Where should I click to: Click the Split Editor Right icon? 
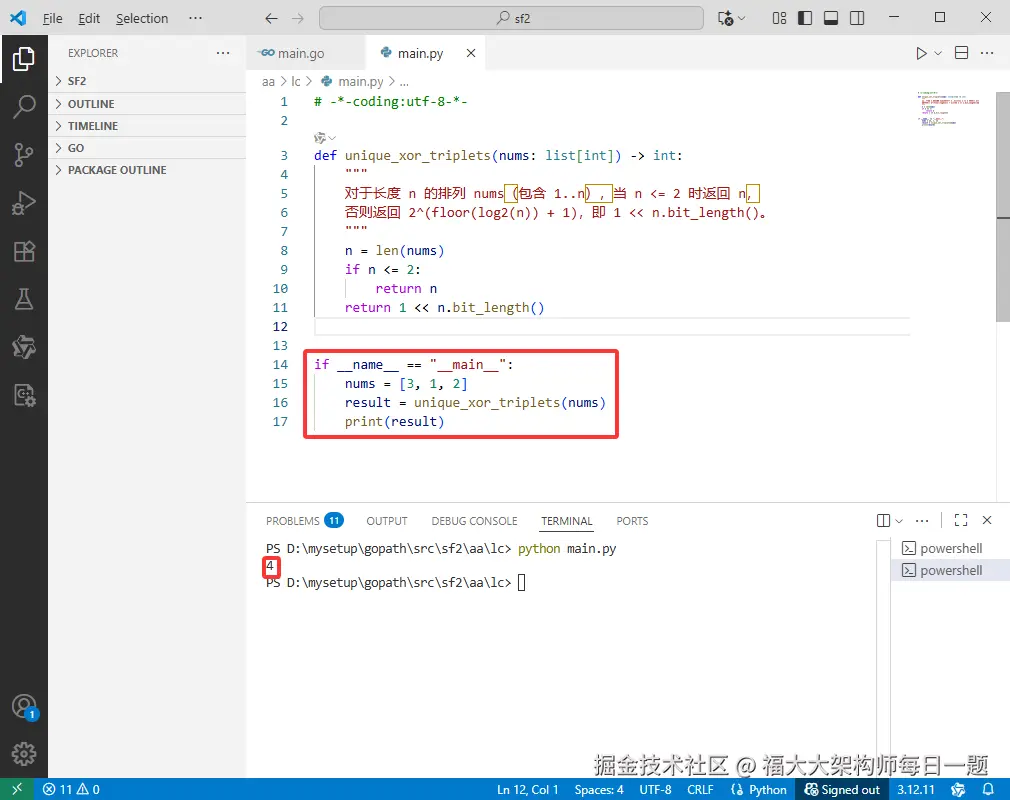pos(961,53)
